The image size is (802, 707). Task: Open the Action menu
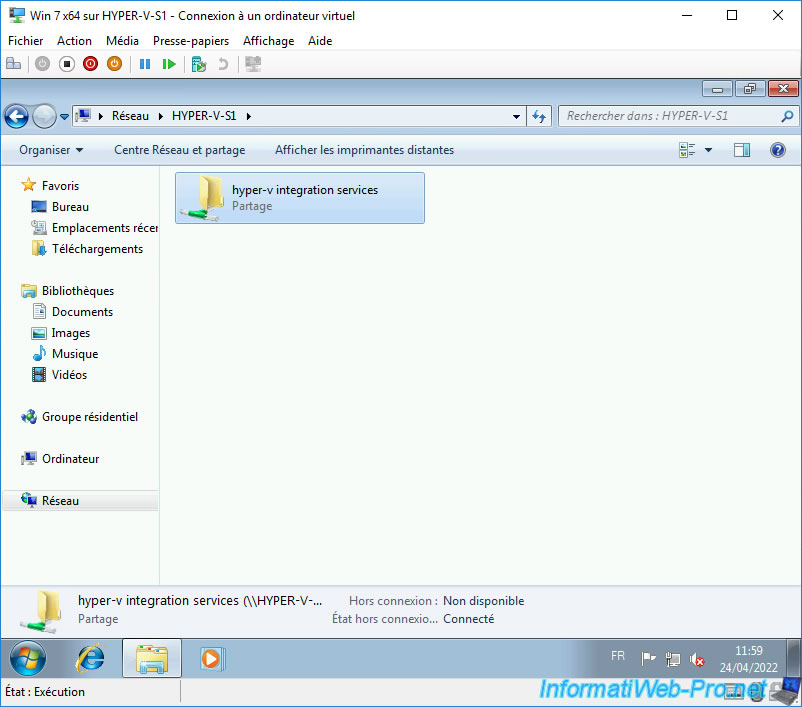[x=74, y=40]
